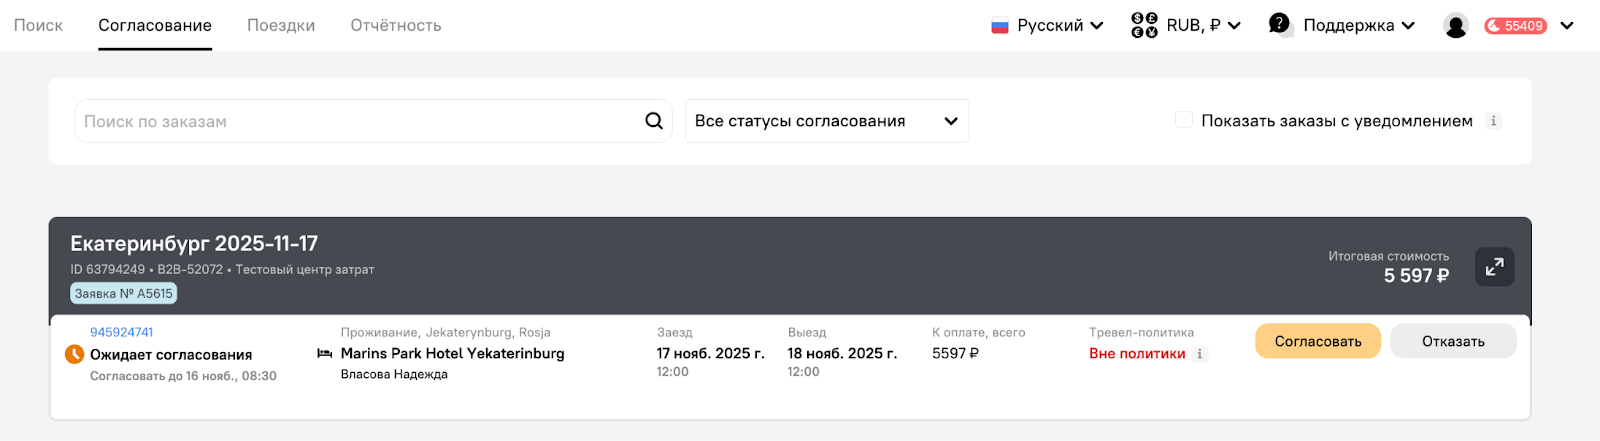Enable Показать заказы с уведомлением checkbox
This screenshot has height=441, width=1600.
[x=1184, y=120]
